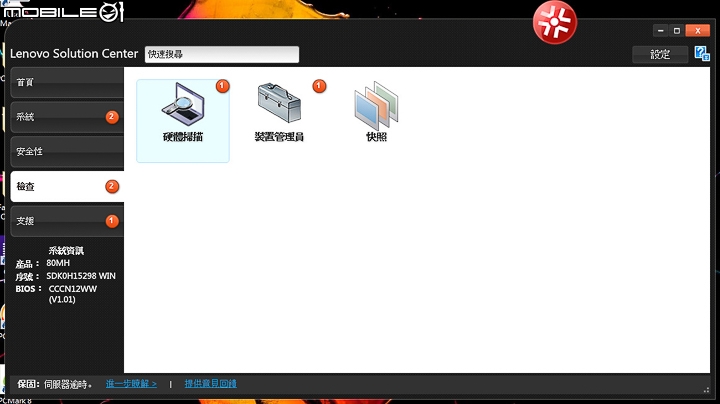Select the 檢查 checkup tab
Viewport: 720px width, 404px height.
(67, 186)
